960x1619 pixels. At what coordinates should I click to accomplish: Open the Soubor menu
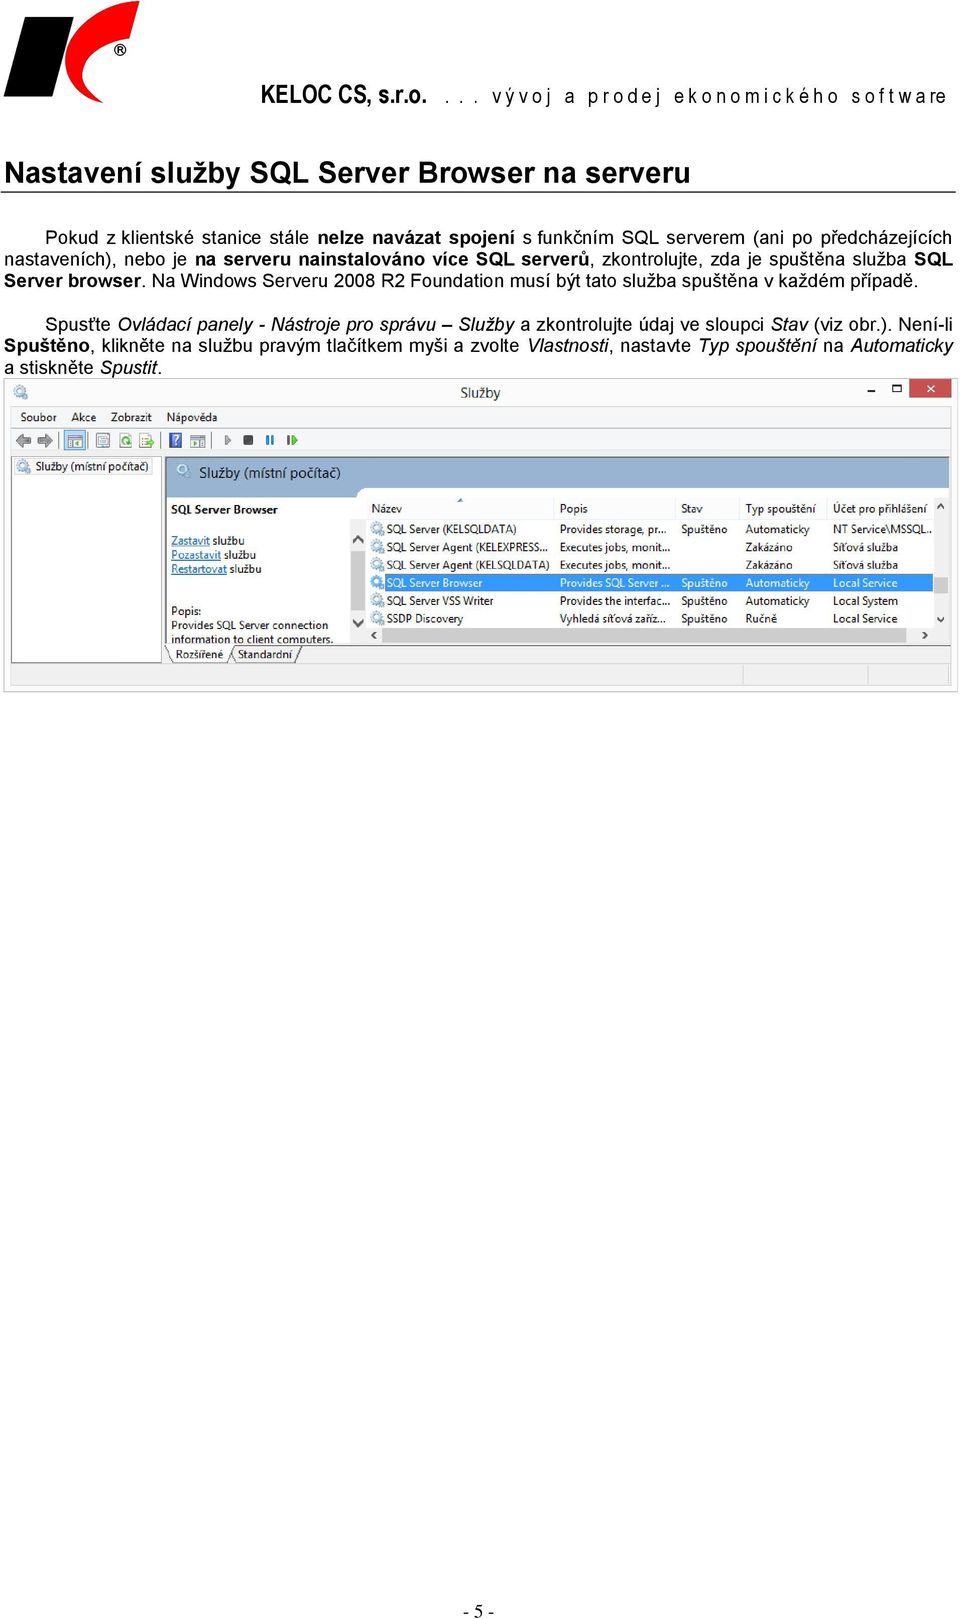pyautogui.click(x=38, y=417)
